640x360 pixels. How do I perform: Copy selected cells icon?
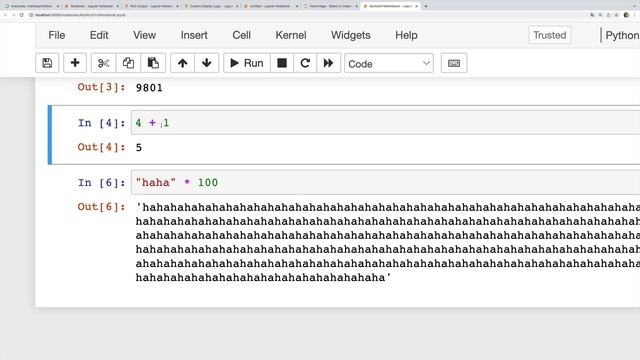coord(128,63)
